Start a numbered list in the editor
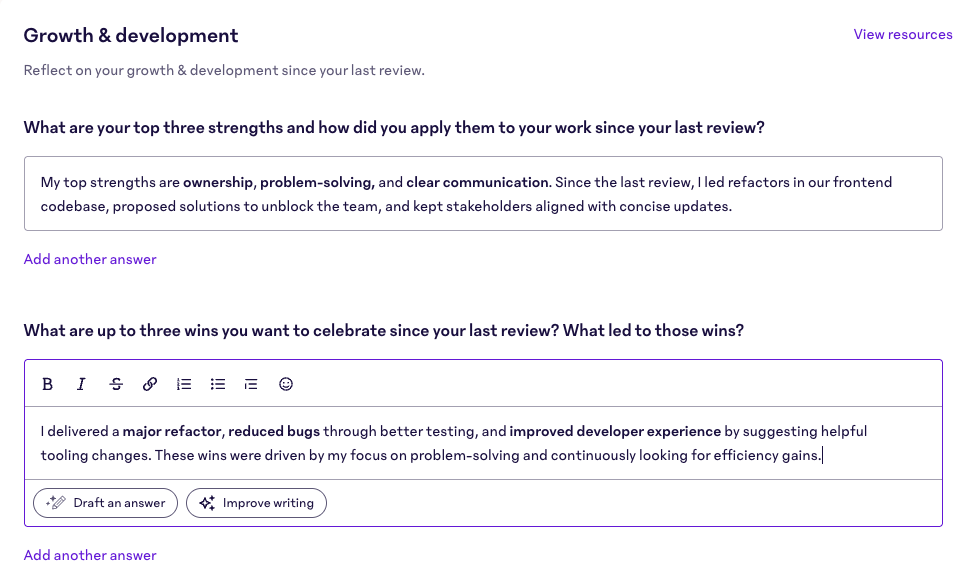 tap(184, 384)
